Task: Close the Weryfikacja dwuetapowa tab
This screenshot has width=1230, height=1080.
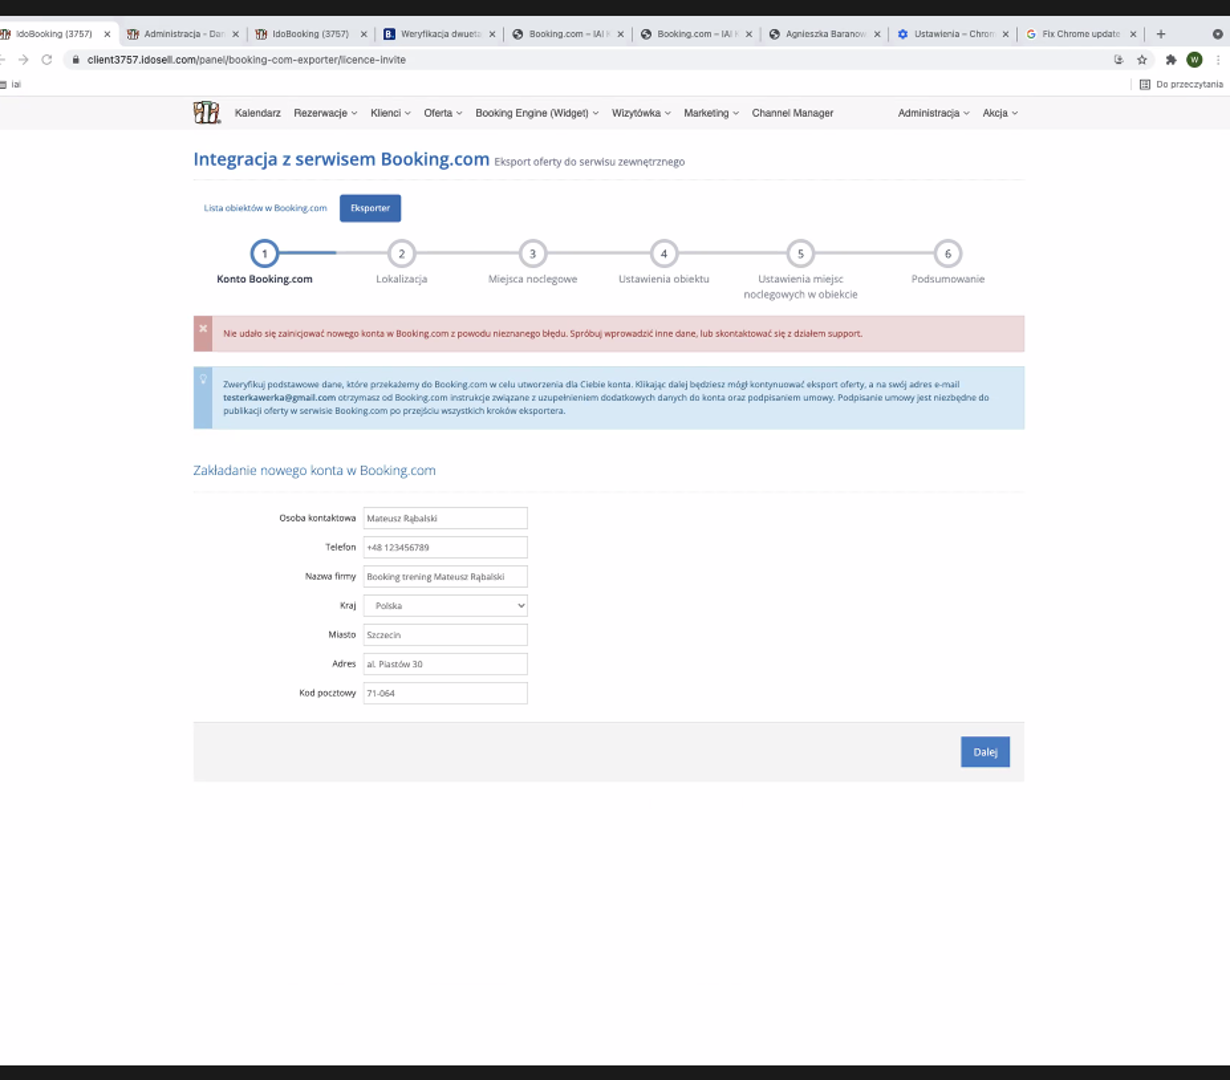Action: point(492,34)
